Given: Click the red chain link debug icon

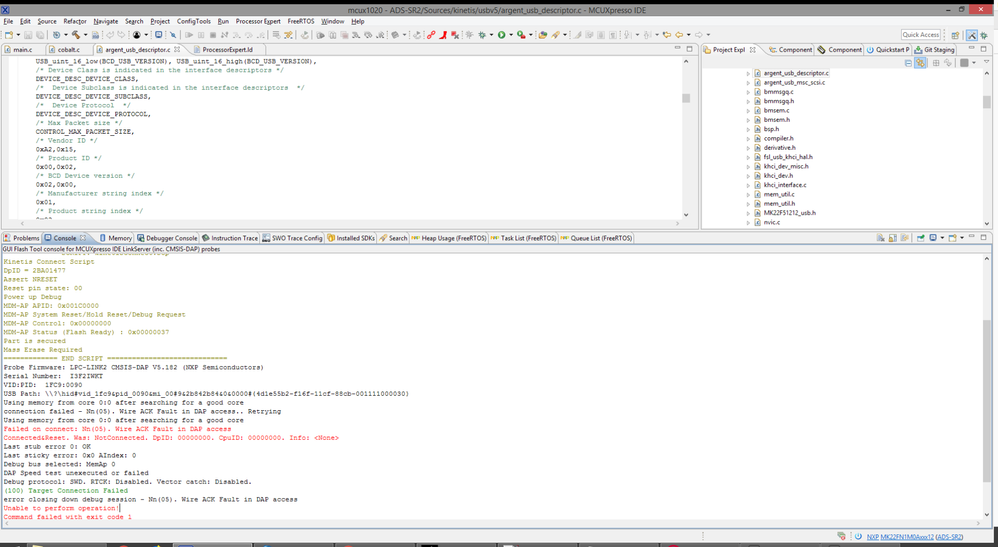Looking at the screenshot, I should tap(431, 35).
